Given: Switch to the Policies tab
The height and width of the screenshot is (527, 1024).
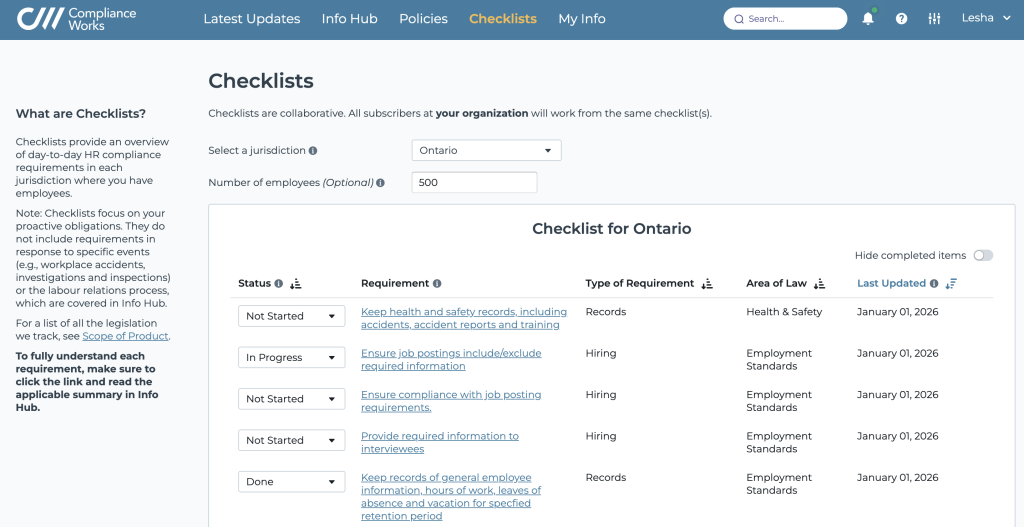Looking at the screenshot, I should (x=423, y=19).
